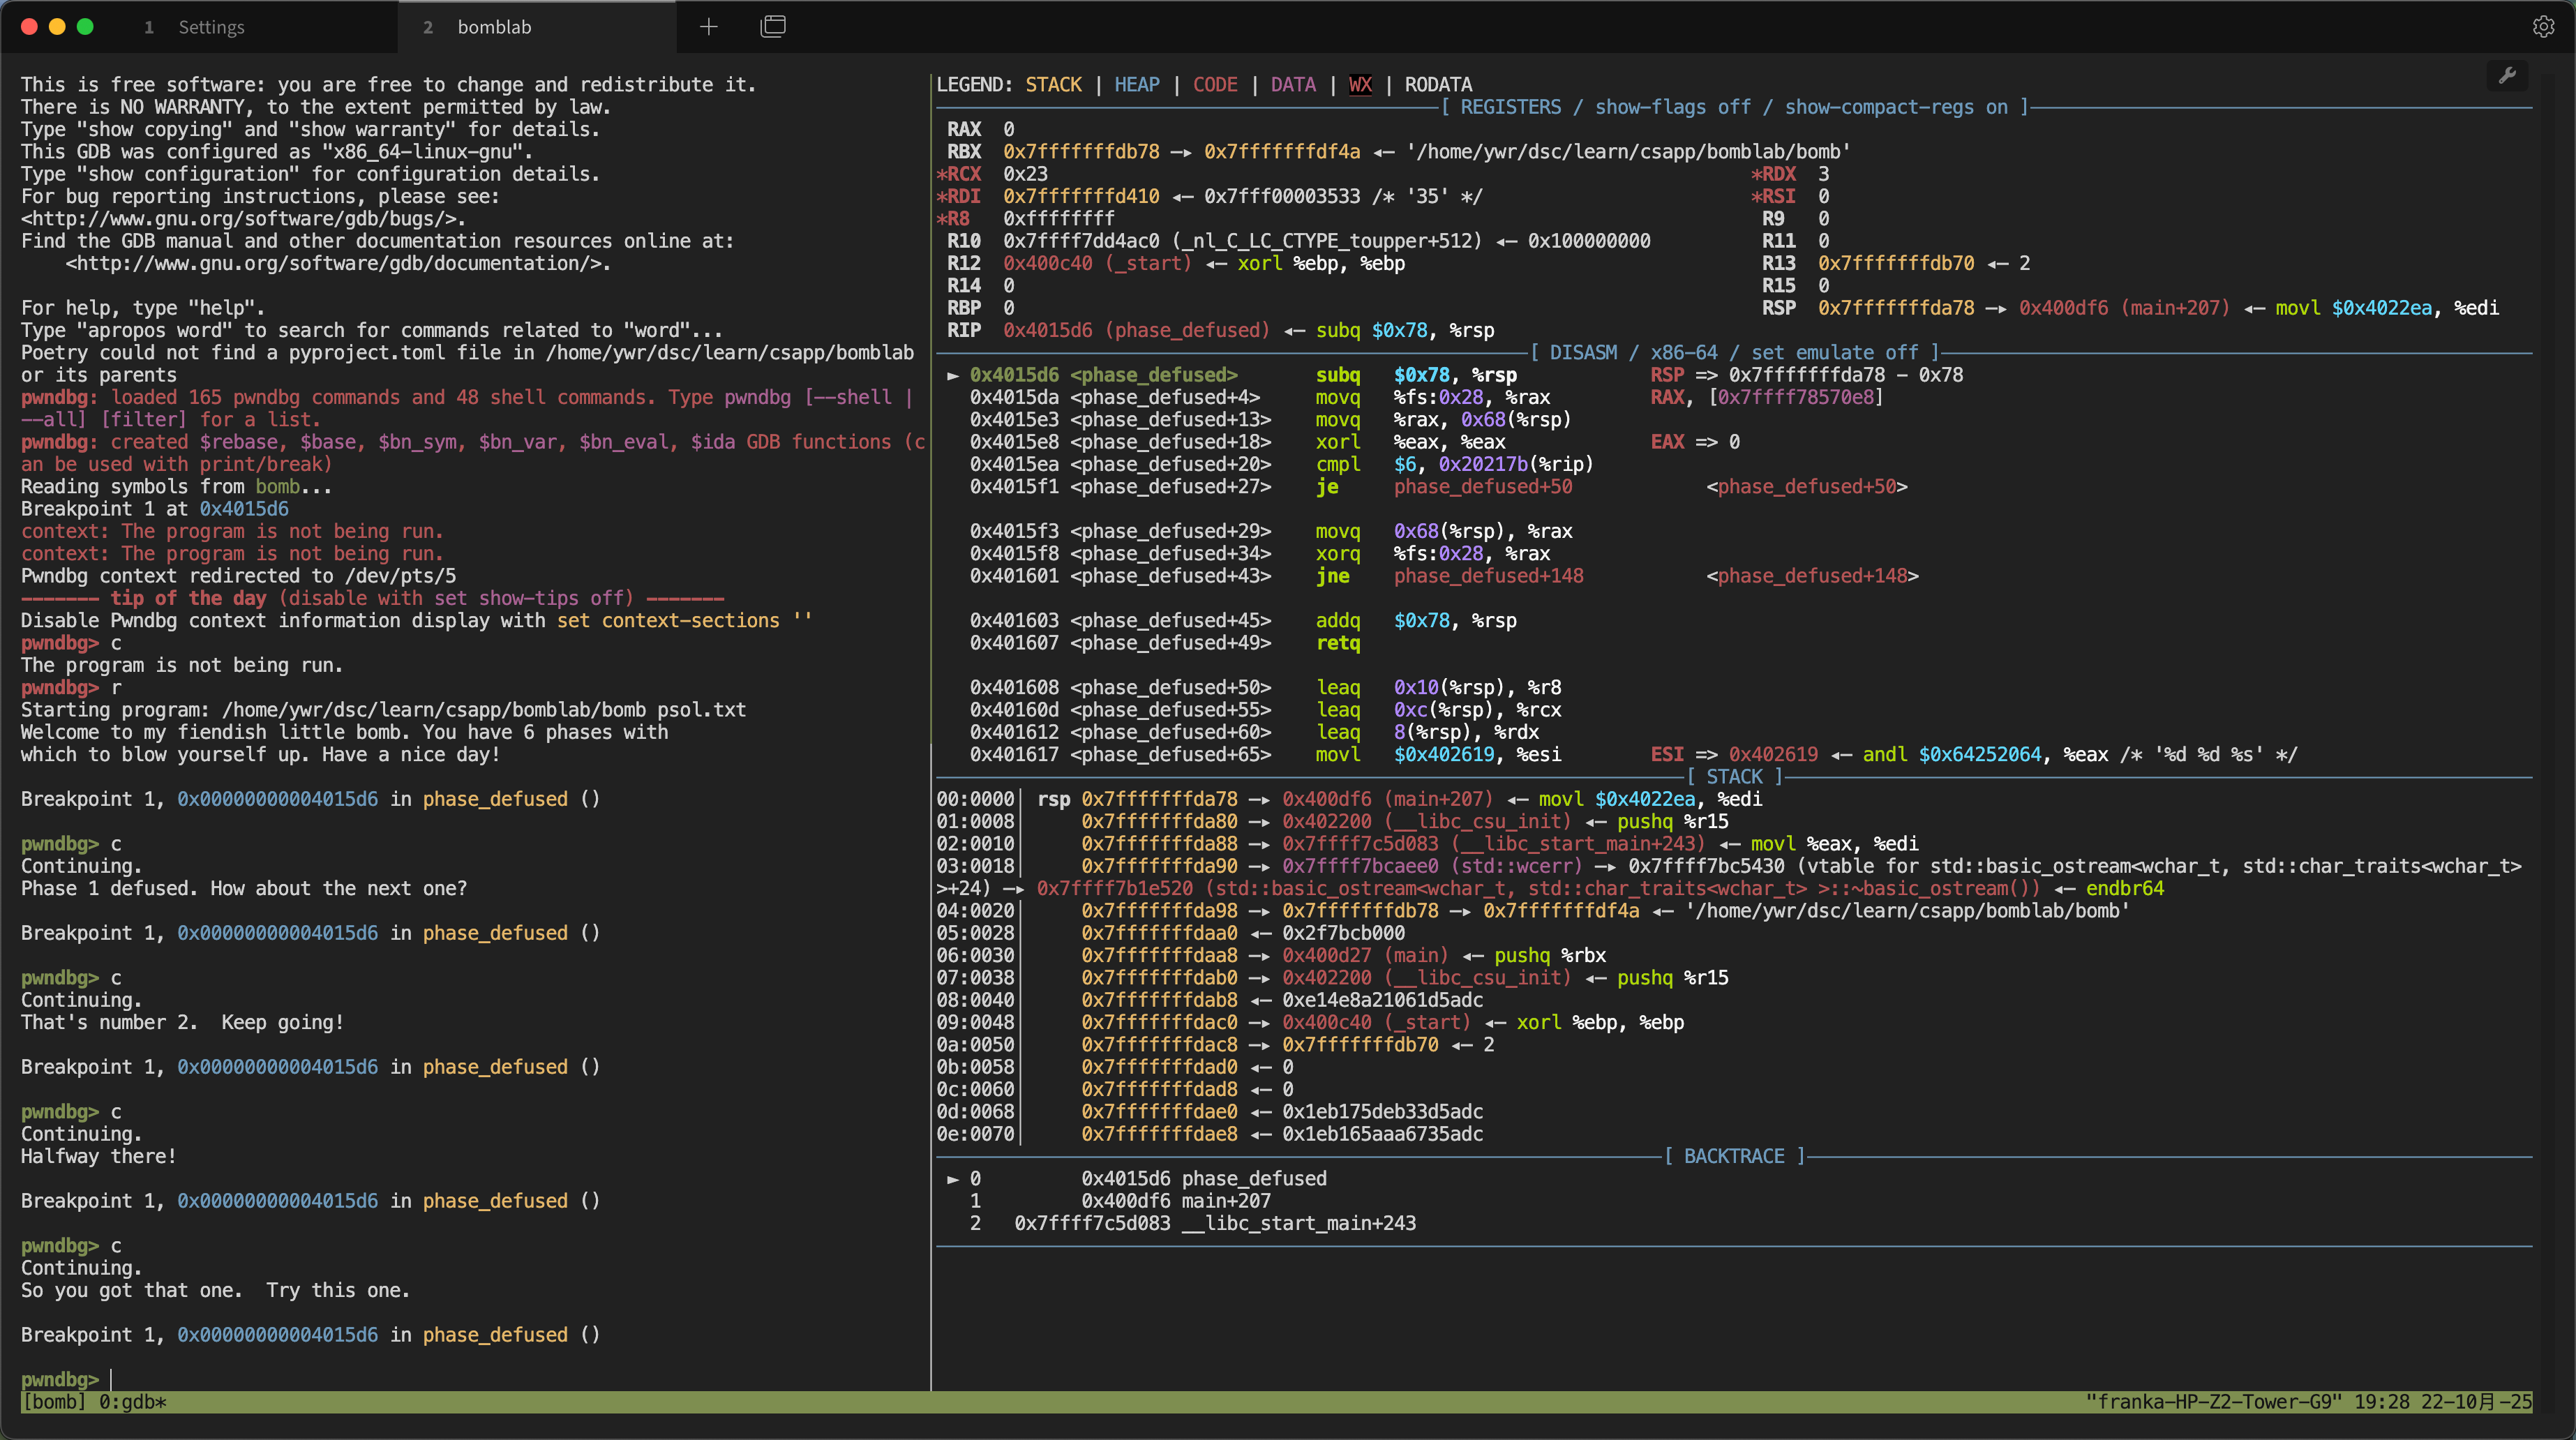The height and width of the screenshot is (1440, 2576).
Task: Click the tab overview windows icon
Action: (x=773, y=27)
